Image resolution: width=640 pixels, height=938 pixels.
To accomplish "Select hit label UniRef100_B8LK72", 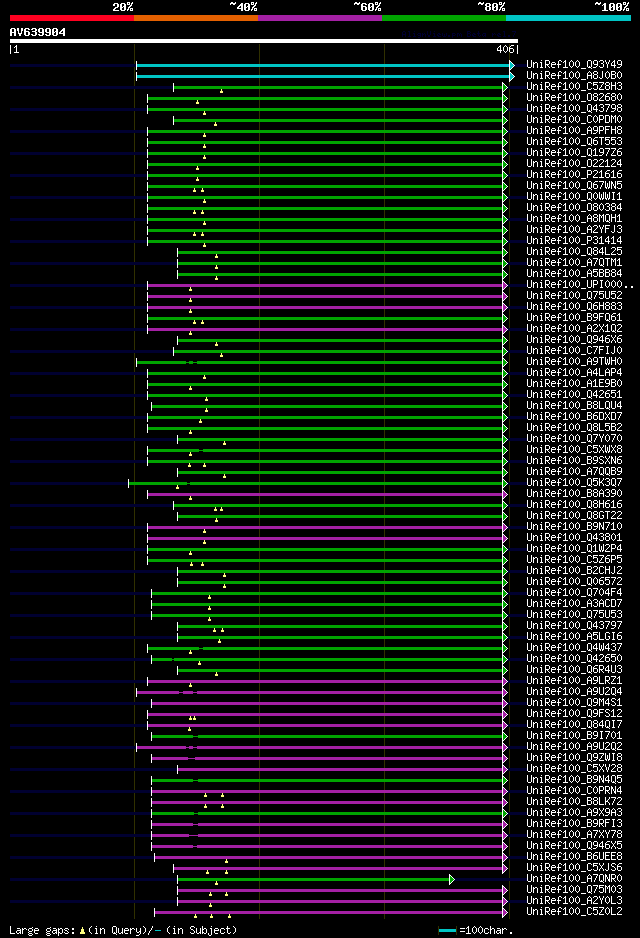I will pyautogui.click(x=574, y=801).
